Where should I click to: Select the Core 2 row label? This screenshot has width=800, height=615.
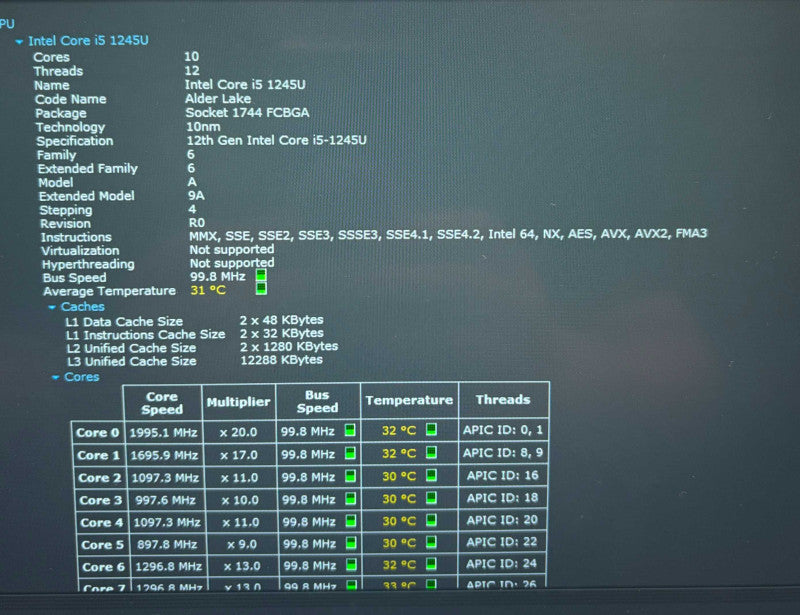pyautogui.click(x=100, y=478)
